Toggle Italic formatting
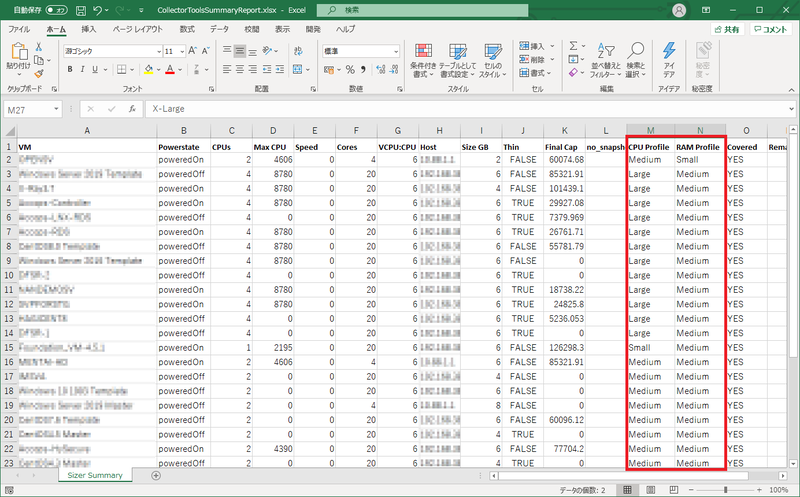 click(82, 69)
